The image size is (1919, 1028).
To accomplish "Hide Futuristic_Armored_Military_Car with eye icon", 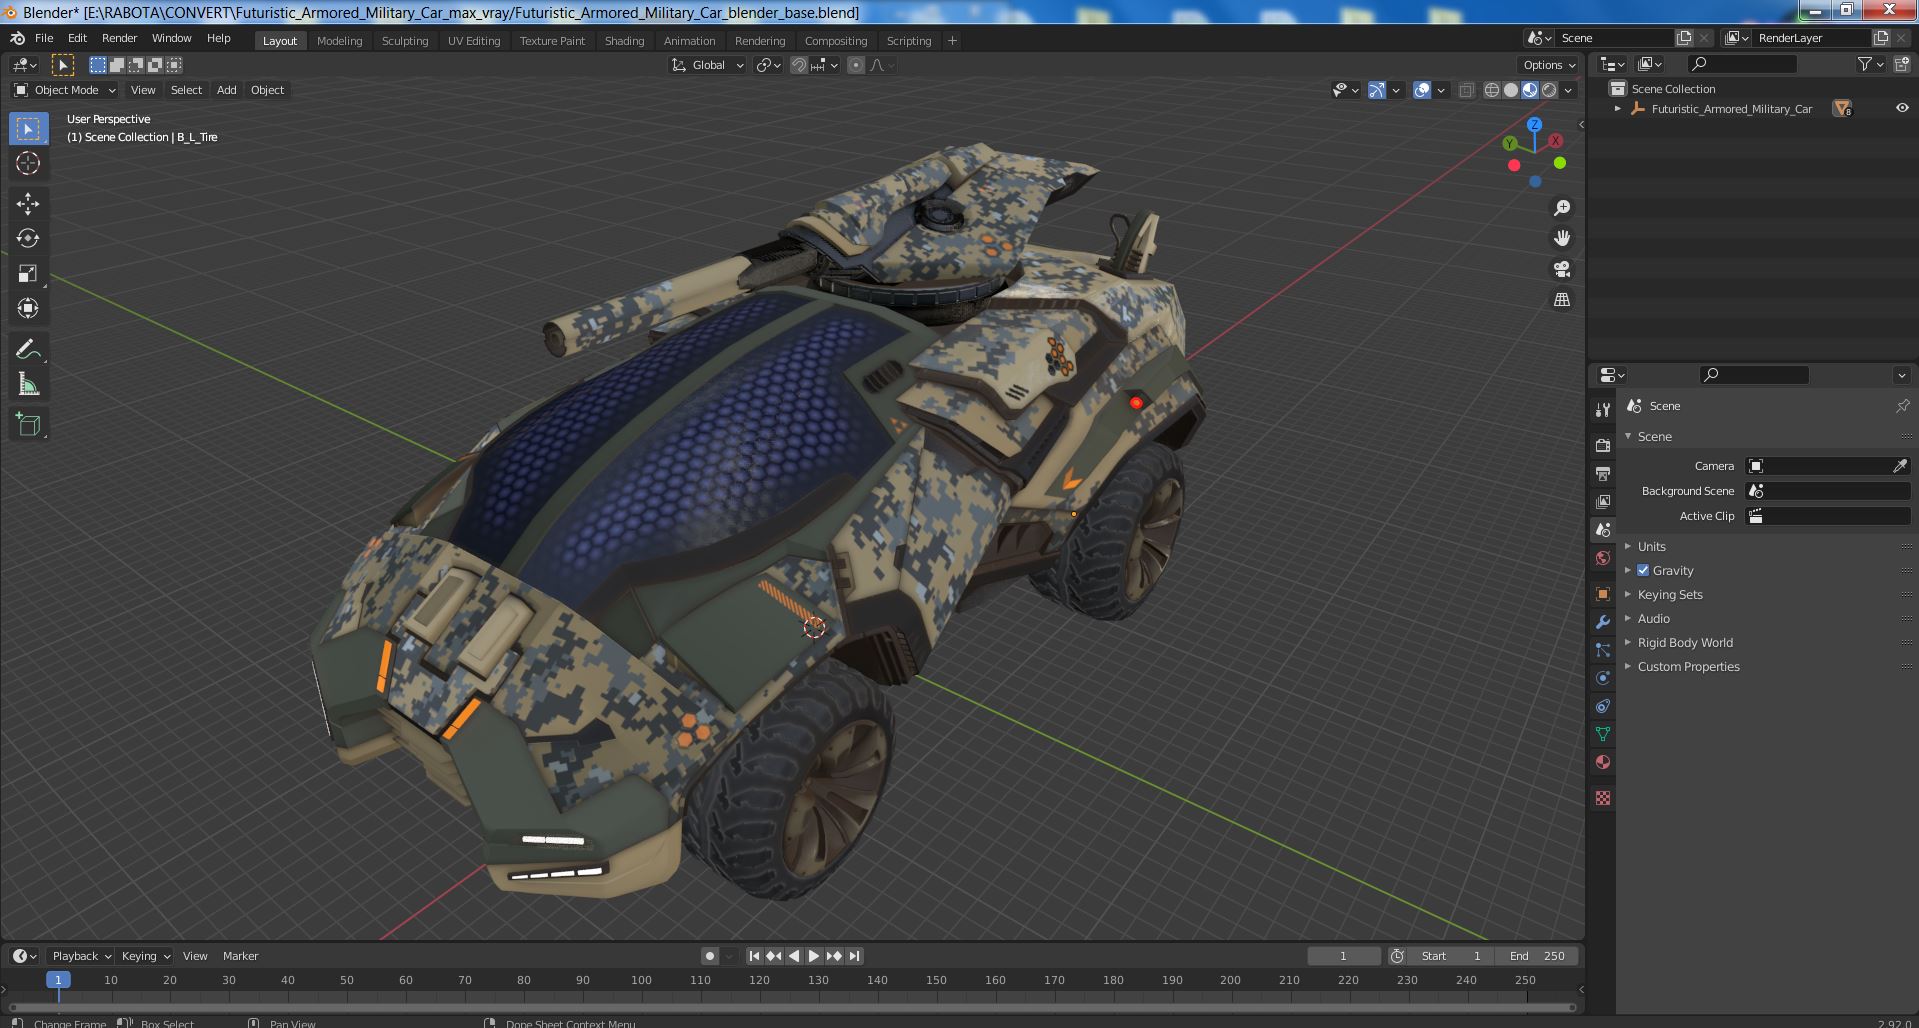I will click(x=1902, y=108).
